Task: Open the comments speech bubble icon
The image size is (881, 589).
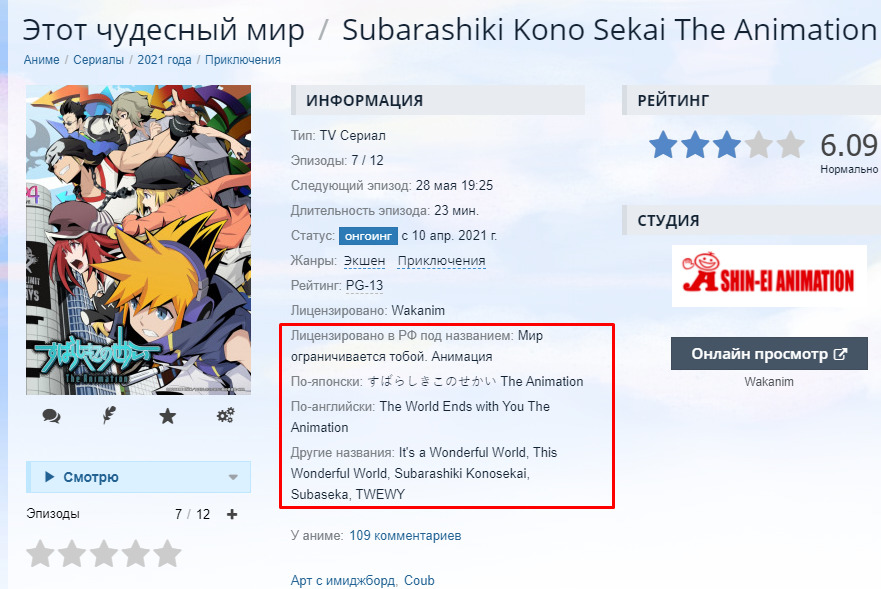Action: (x=51, y=416)
